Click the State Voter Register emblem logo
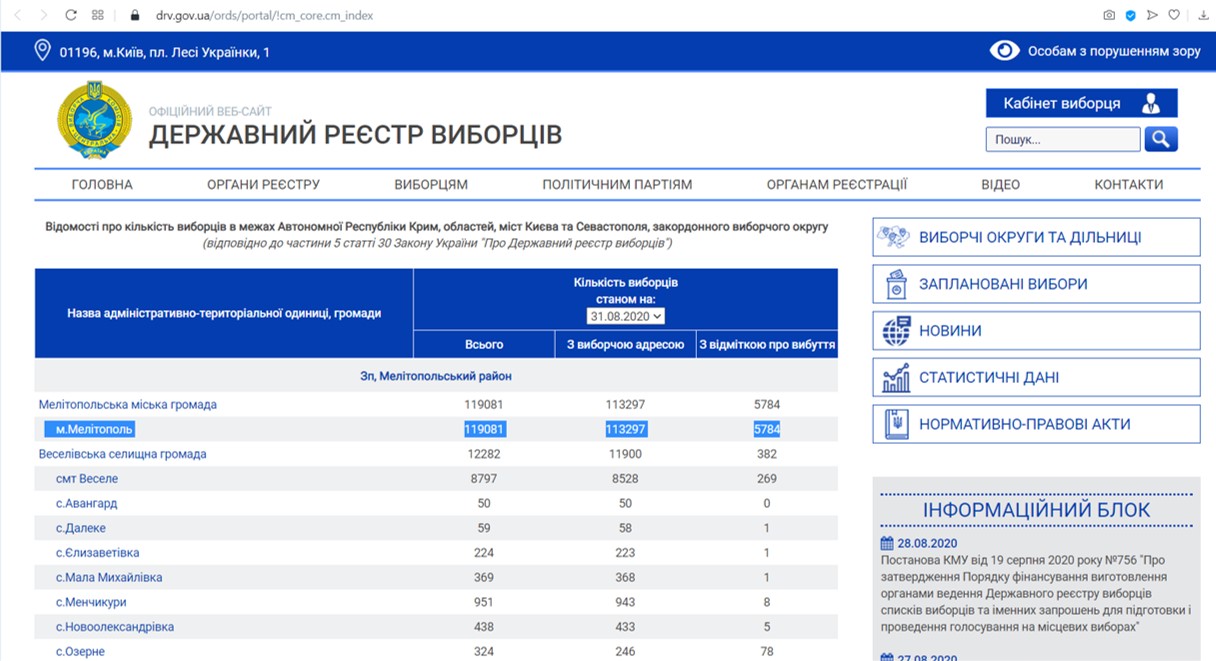Image resolution: width=1216 pixels, height=661 pixels. (x=94, y=121)
